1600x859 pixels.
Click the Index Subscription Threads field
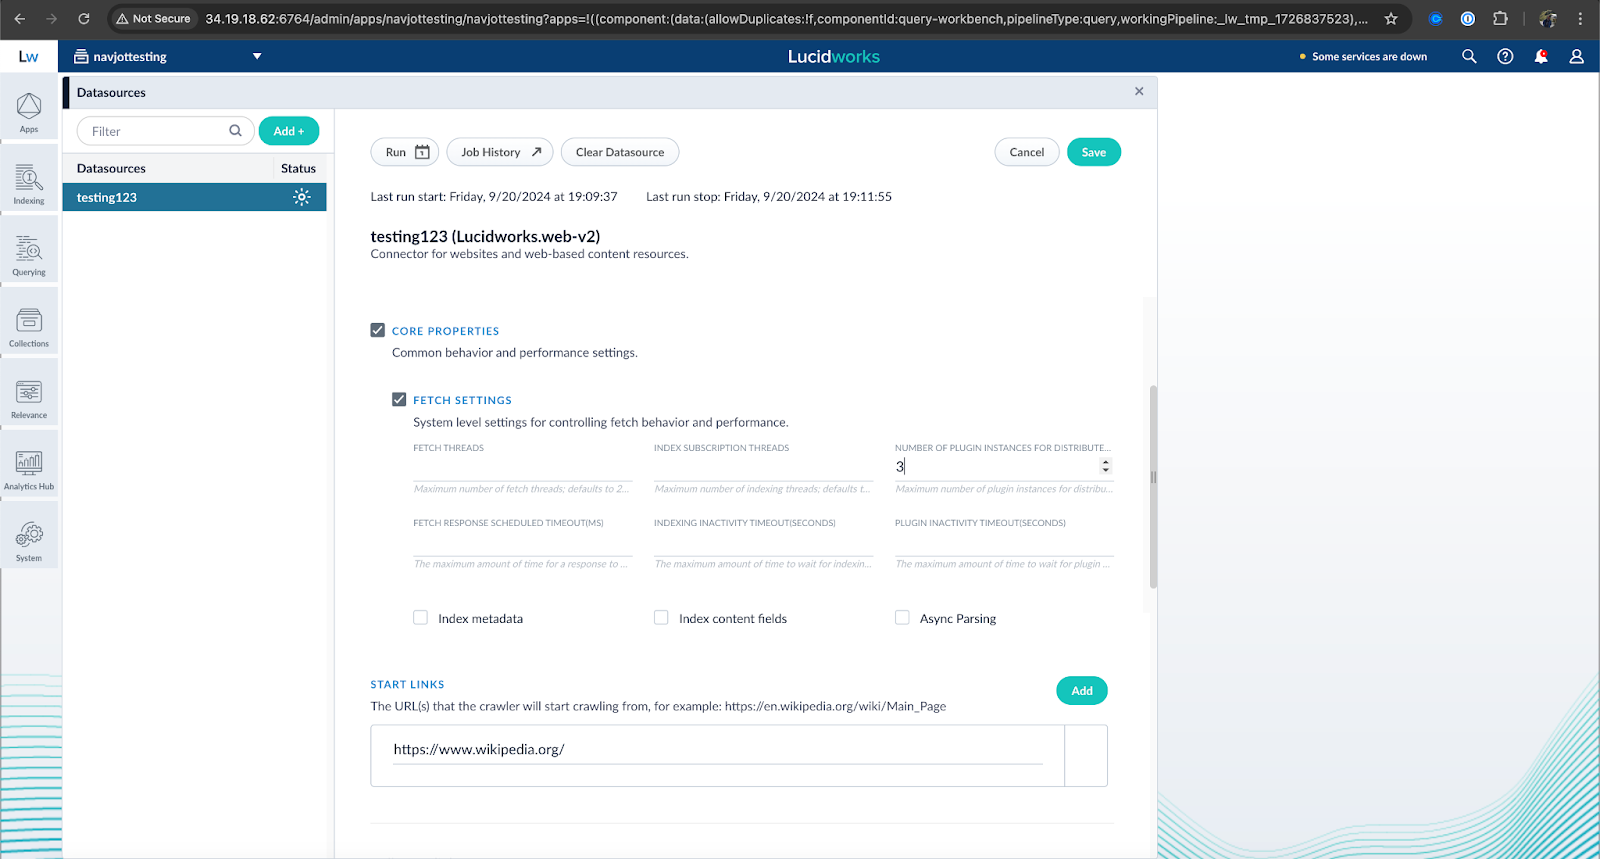pos(763,468)
